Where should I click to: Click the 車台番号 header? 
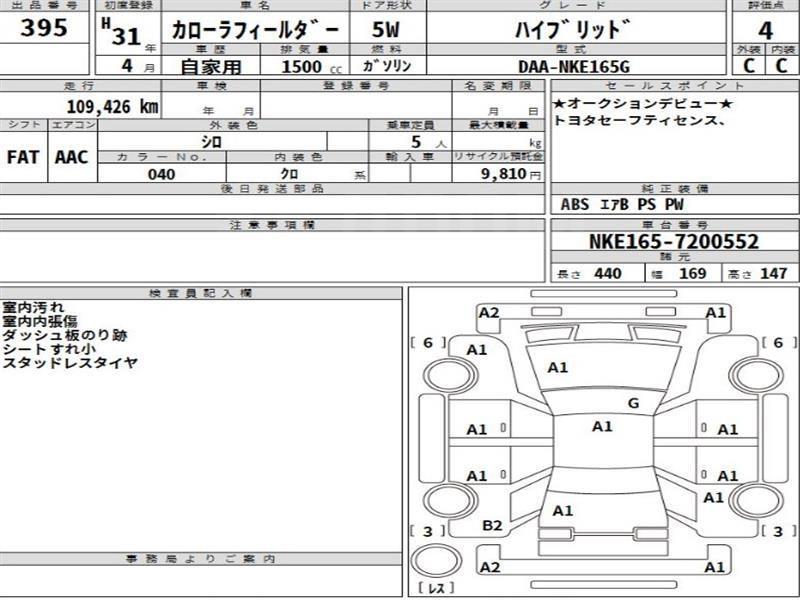[x=674, y=225]
